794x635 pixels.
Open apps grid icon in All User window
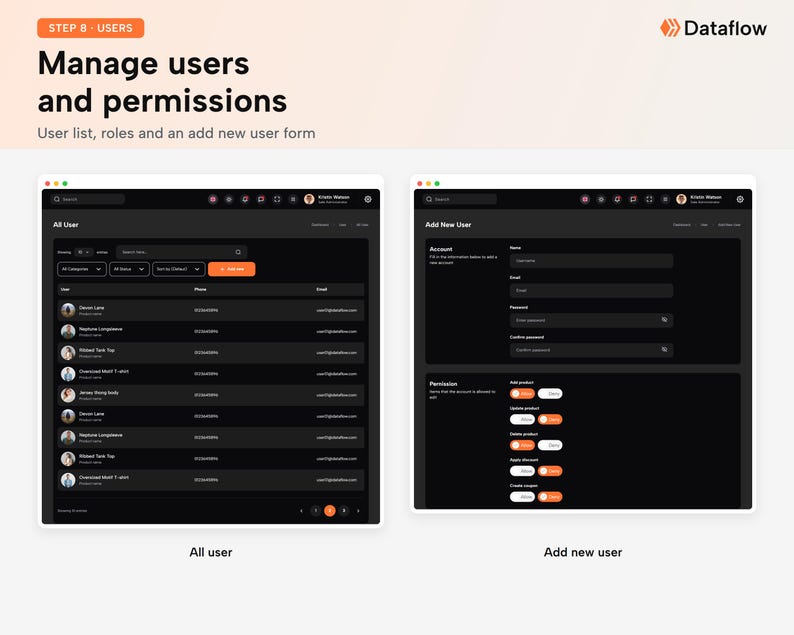pyautogui.click(x=293, y=200)
